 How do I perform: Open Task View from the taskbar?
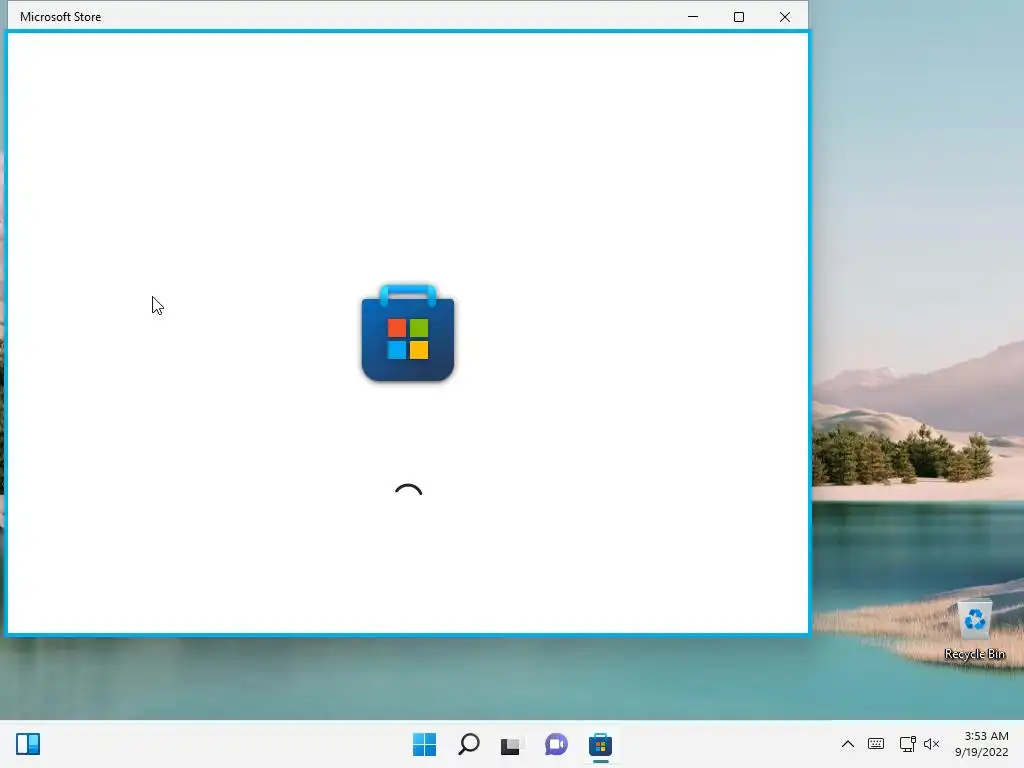point(512,744)
